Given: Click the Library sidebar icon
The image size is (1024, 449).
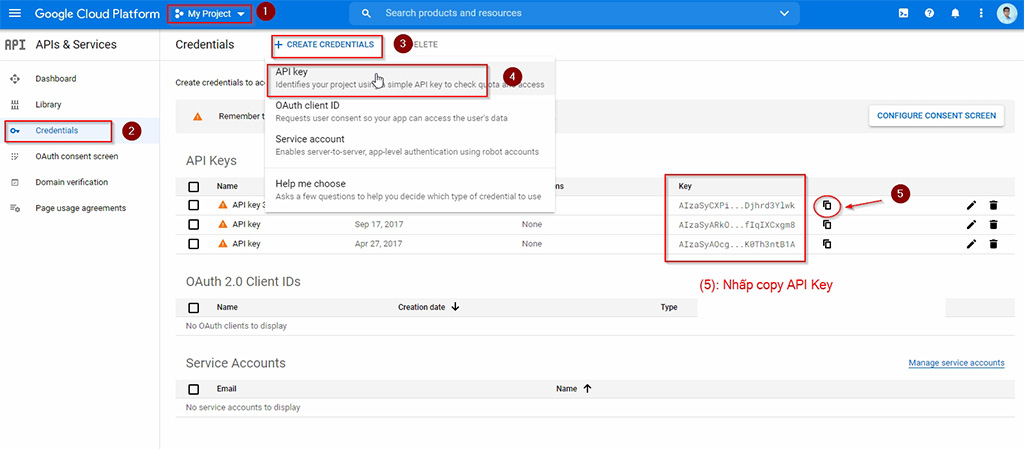Looking at the screenshot, I should (14, 104).
